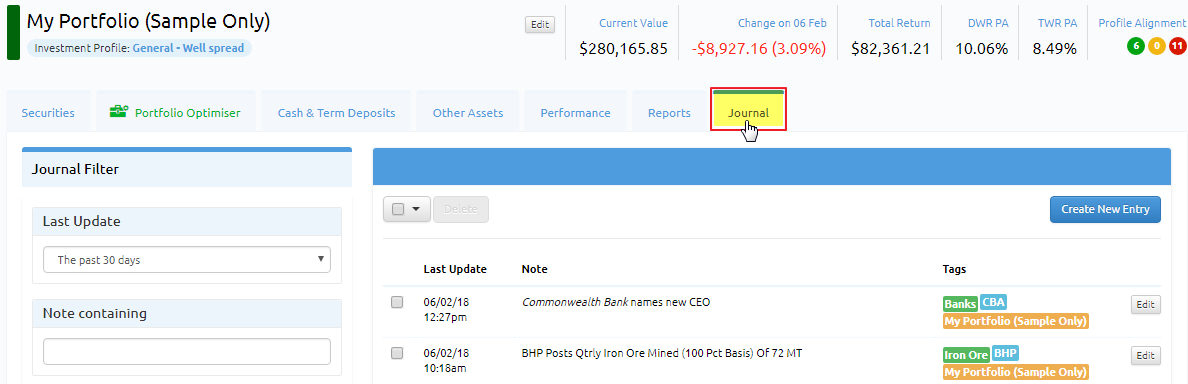1188x384 pixels.
Task: Open the Securities tab
Action: (48, 113)
